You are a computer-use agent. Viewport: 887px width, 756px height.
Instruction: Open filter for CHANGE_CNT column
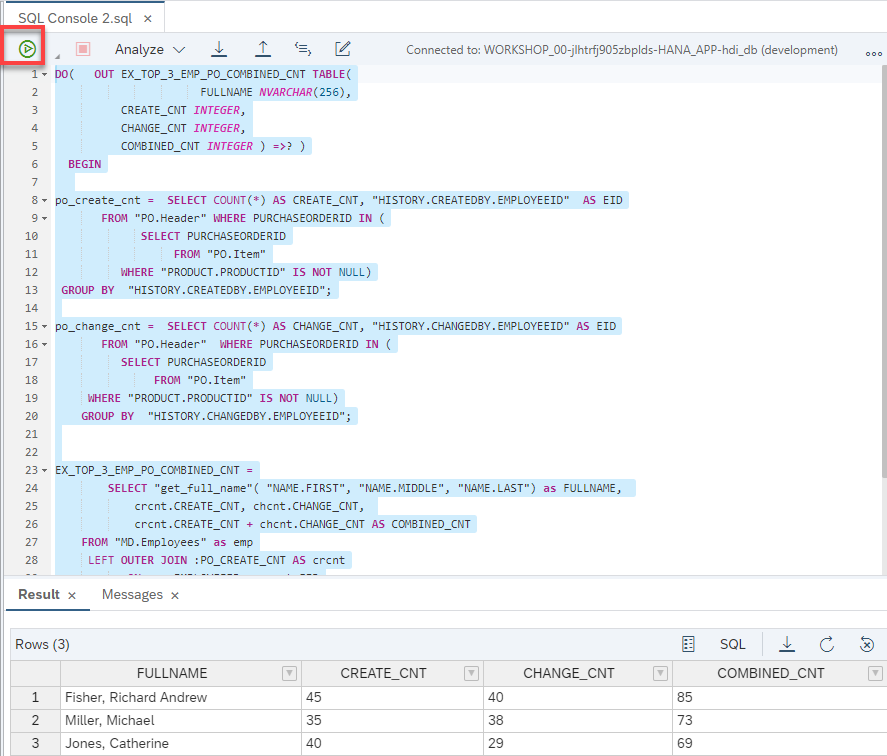pos(660,673)
